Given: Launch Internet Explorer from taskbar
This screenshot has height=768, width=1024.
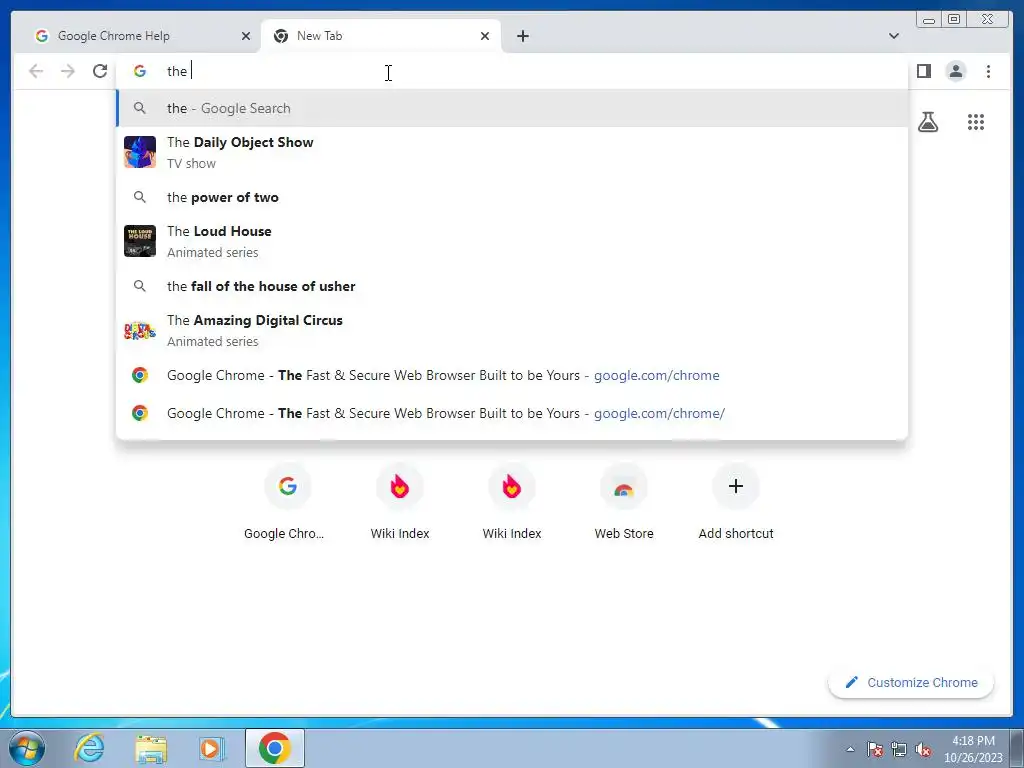Looking at the screenshot, I should click(x=89, y=748).
